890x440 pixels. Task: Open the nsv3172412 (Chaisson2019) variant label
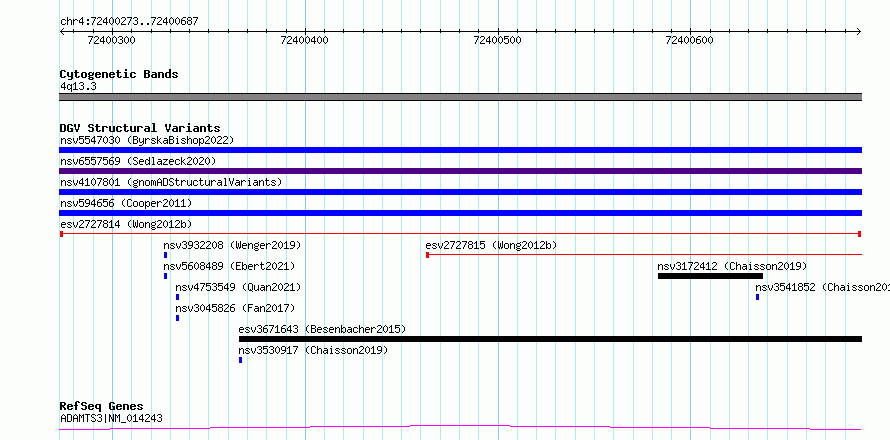(x=732, y=266)
